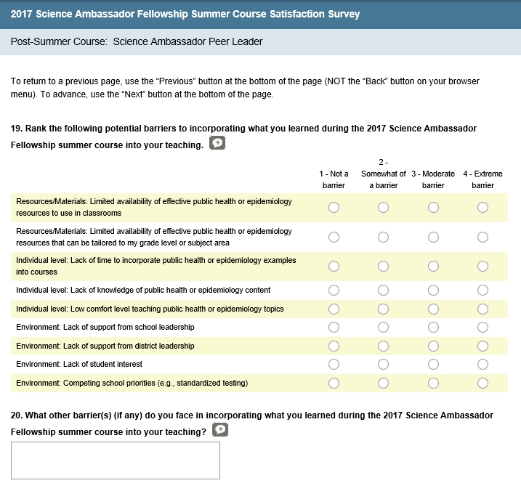Choose 'Moderate barrier' for competing school priorities

pos(433,383)
